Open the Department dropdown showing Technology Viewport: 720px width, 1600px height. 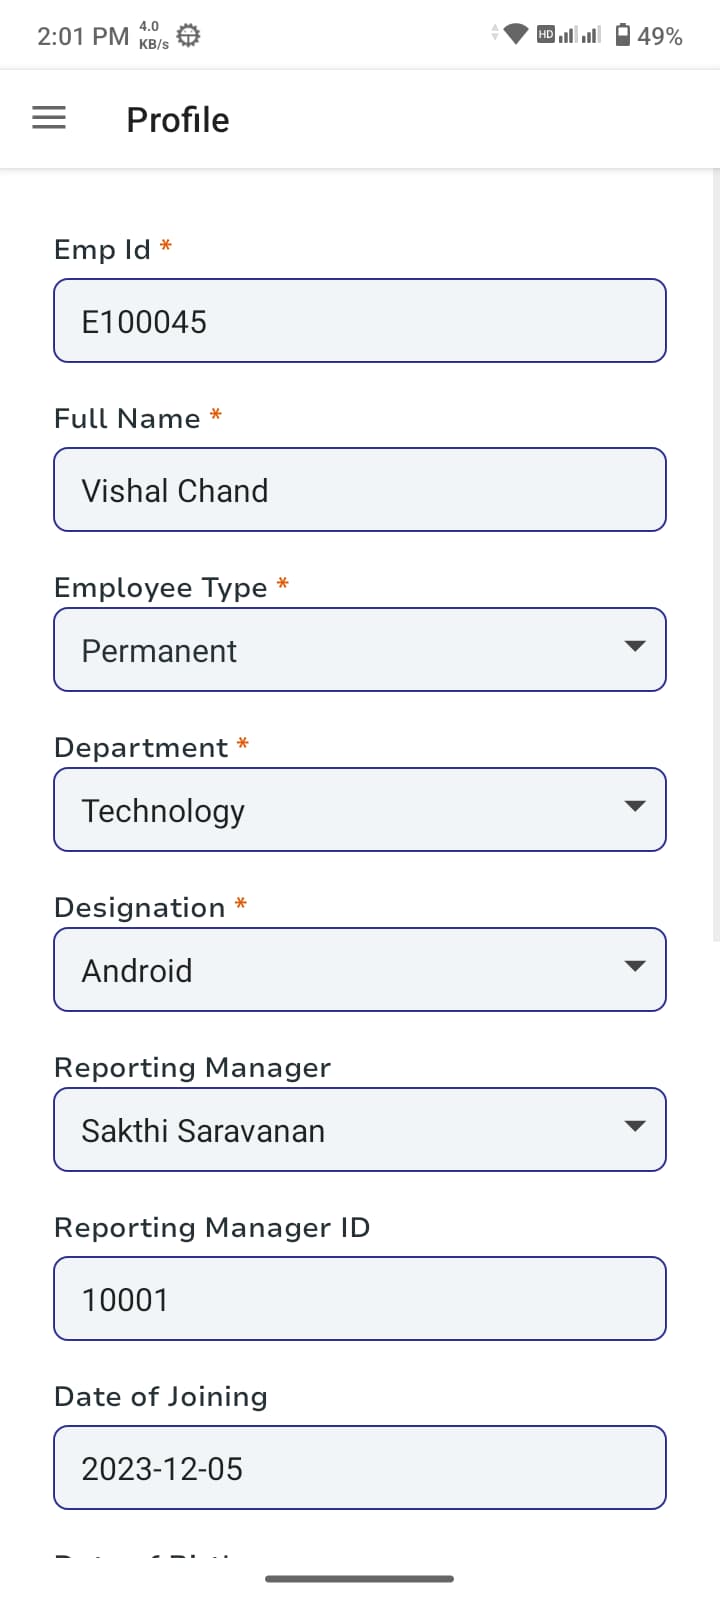(x=360, y=810)
